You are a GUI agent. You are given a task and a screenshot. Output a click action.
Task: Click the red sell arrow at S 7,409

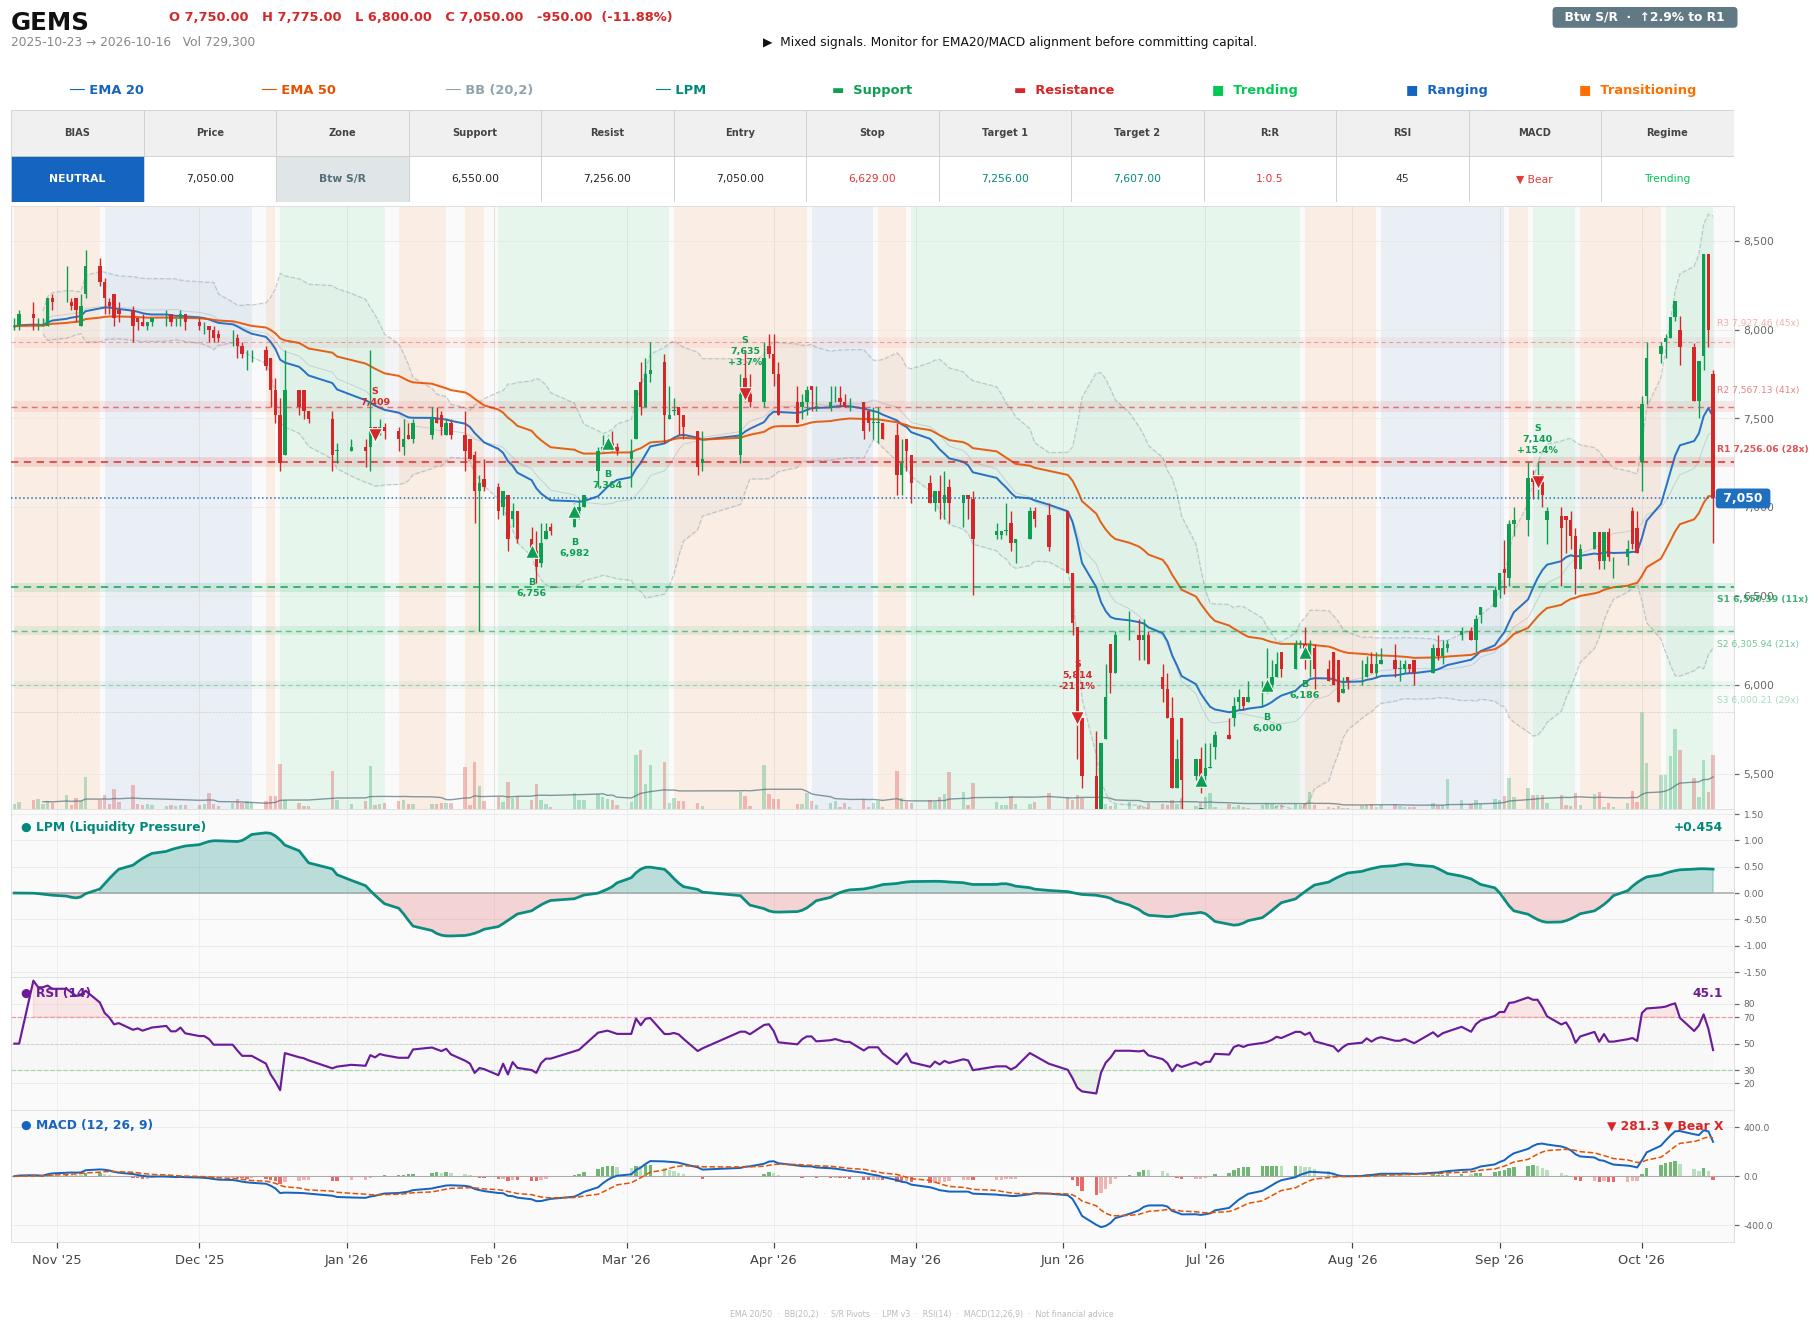(x=375, y=434)
